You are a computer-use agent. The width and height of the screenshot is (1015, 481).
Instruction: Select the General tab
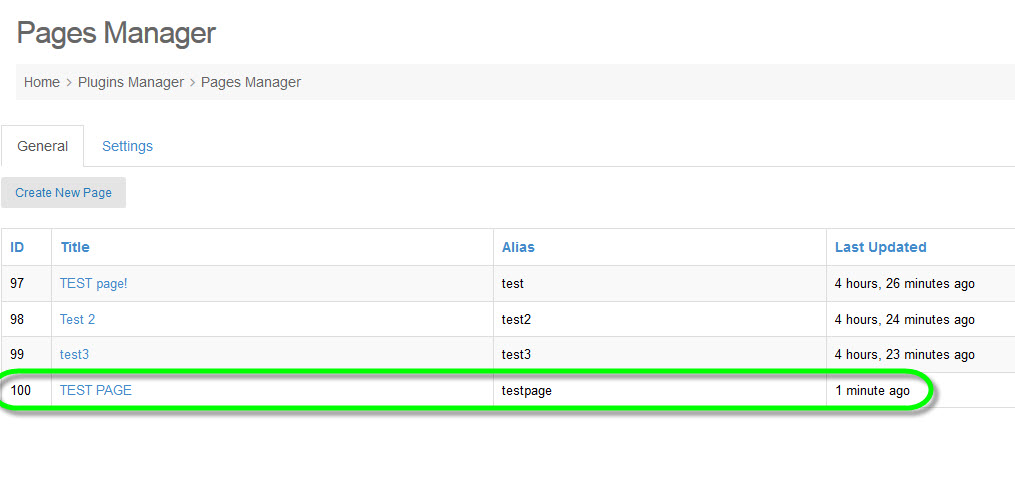(43, 146)
